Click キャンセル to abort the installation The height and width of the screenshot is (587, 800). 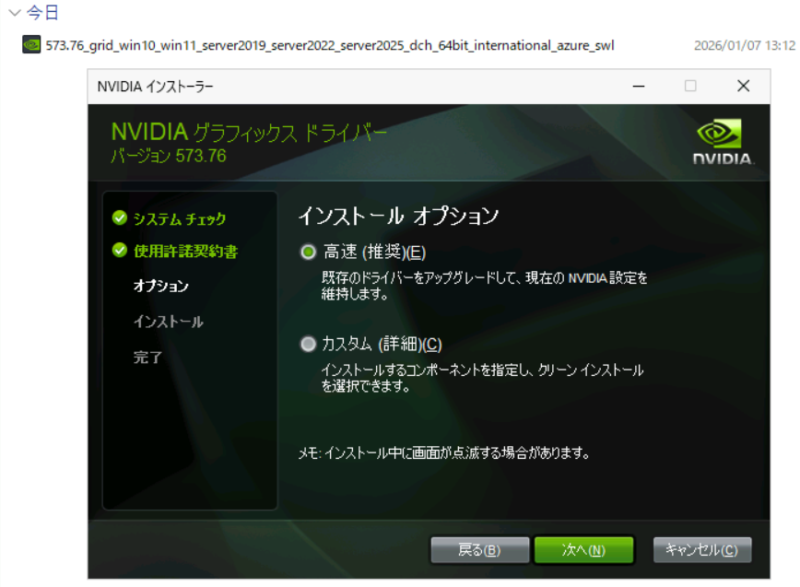[x=703, y=549]
